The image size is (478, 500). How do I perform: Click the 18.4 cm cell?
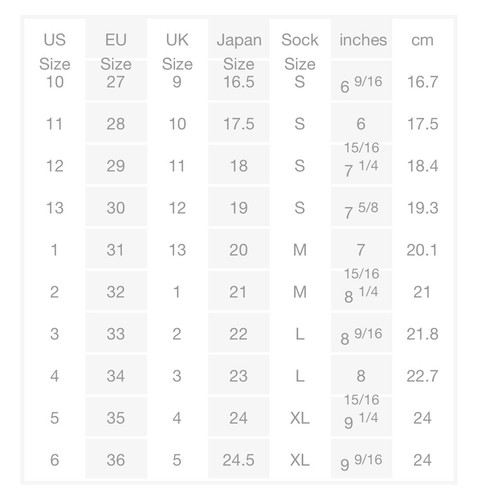click(423, 166)
